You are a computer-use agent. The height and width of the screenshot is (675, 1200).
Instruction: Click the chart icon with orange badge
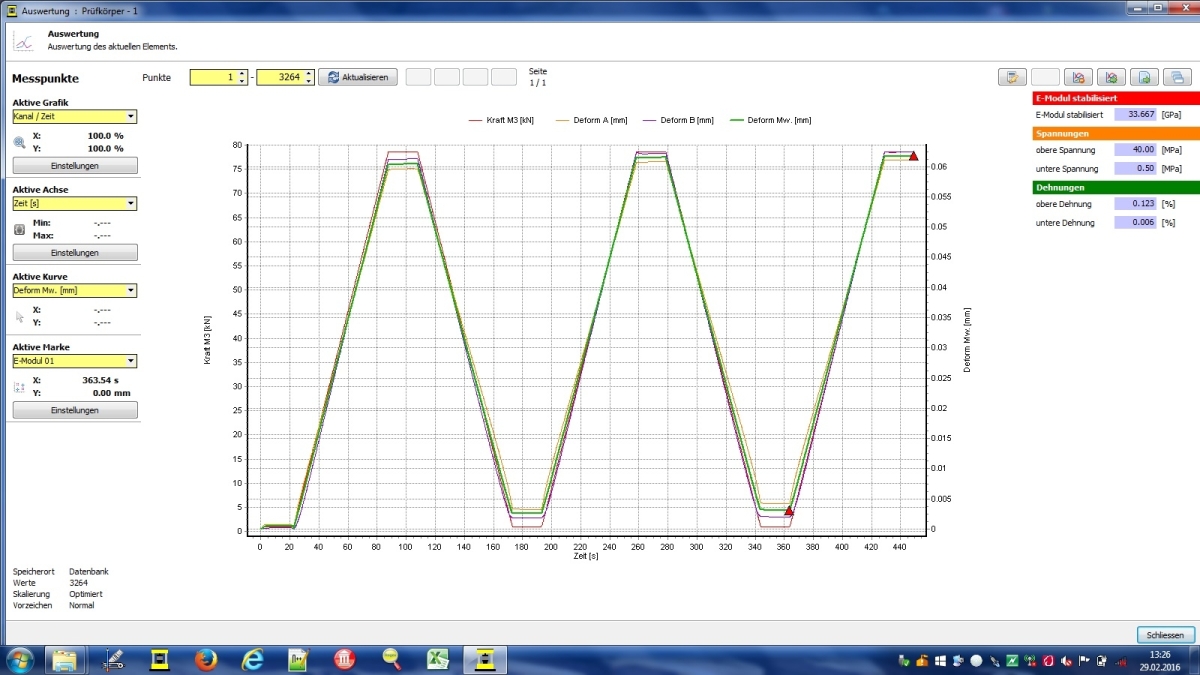click(x=1077, y=77)
